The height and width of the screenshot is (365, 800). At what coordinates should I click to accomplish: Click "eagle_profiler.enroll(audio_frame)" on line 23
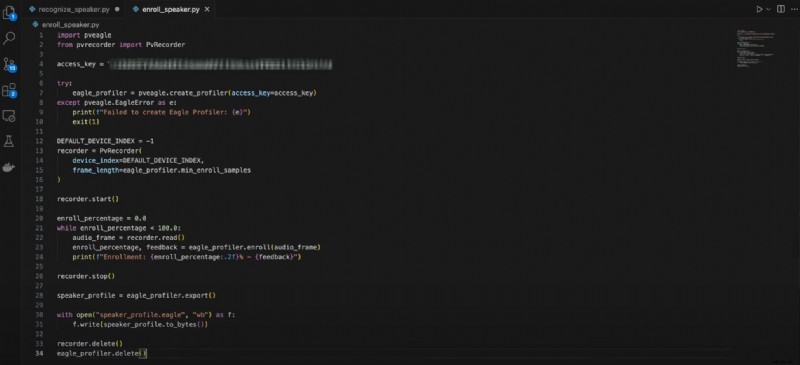(x=254, y=247)
